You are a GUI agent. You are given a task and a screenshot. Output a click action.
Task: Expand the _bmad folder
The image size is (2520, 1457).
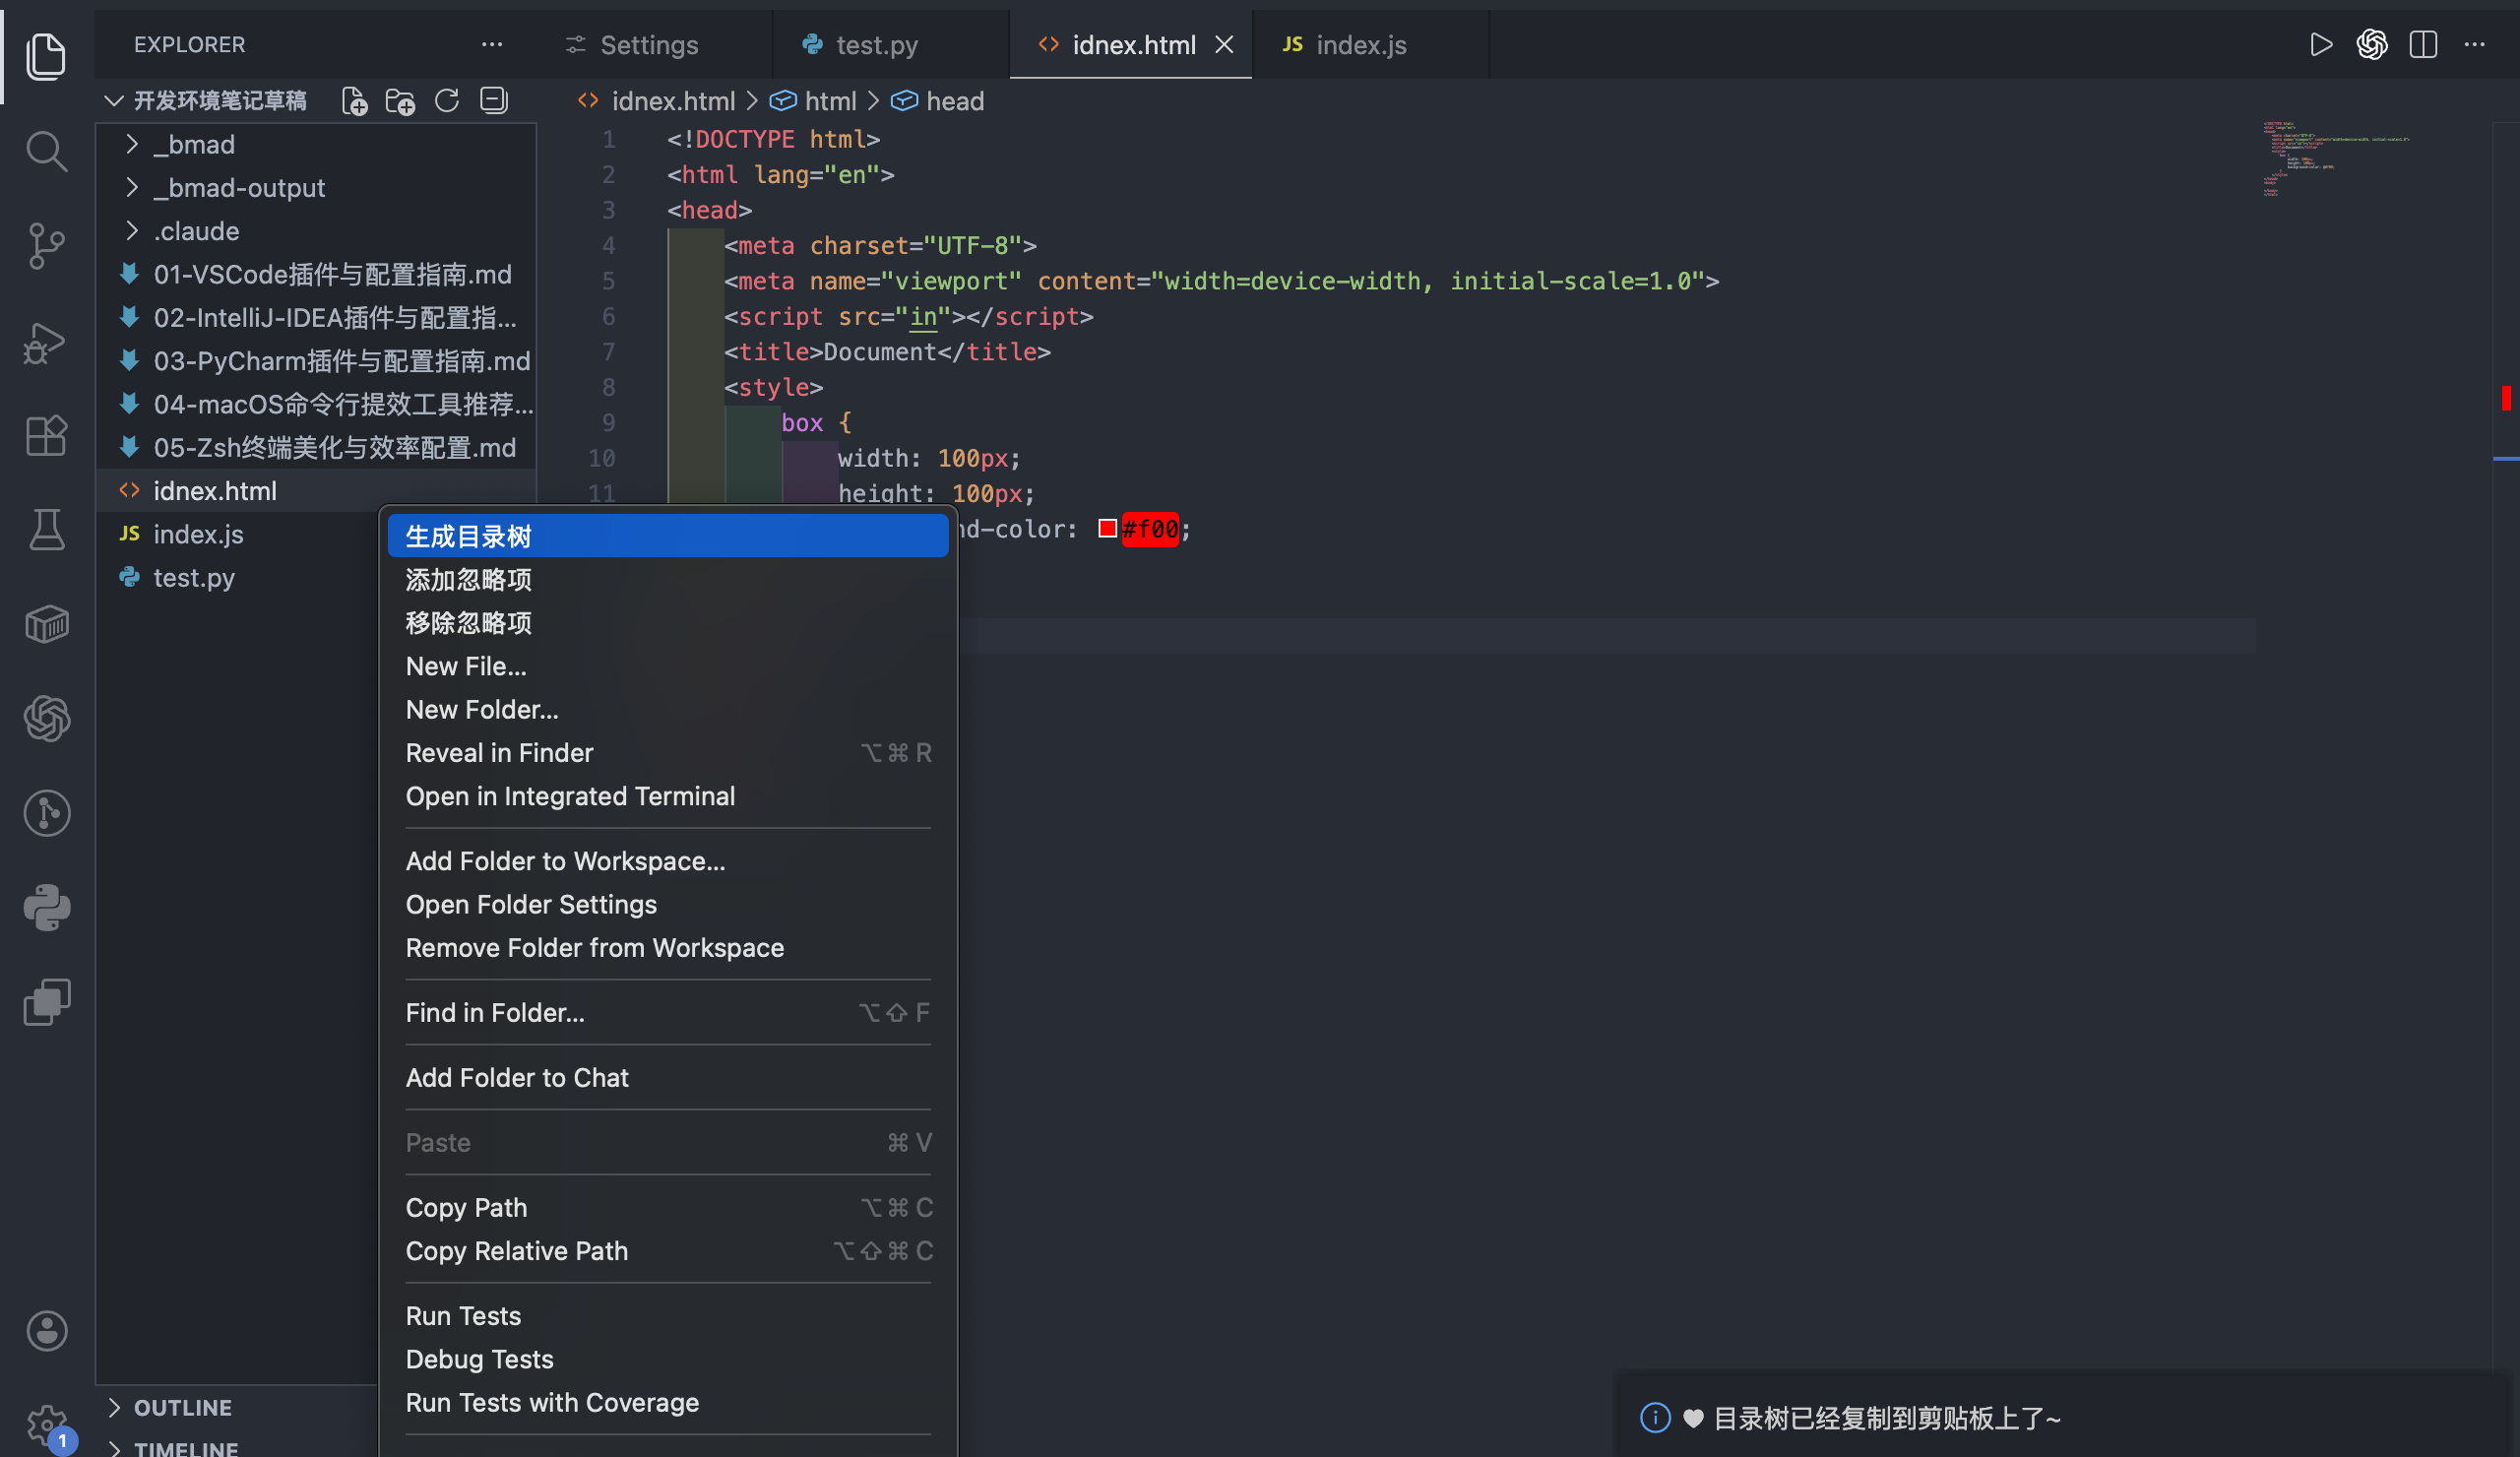[x=195, y=145]
